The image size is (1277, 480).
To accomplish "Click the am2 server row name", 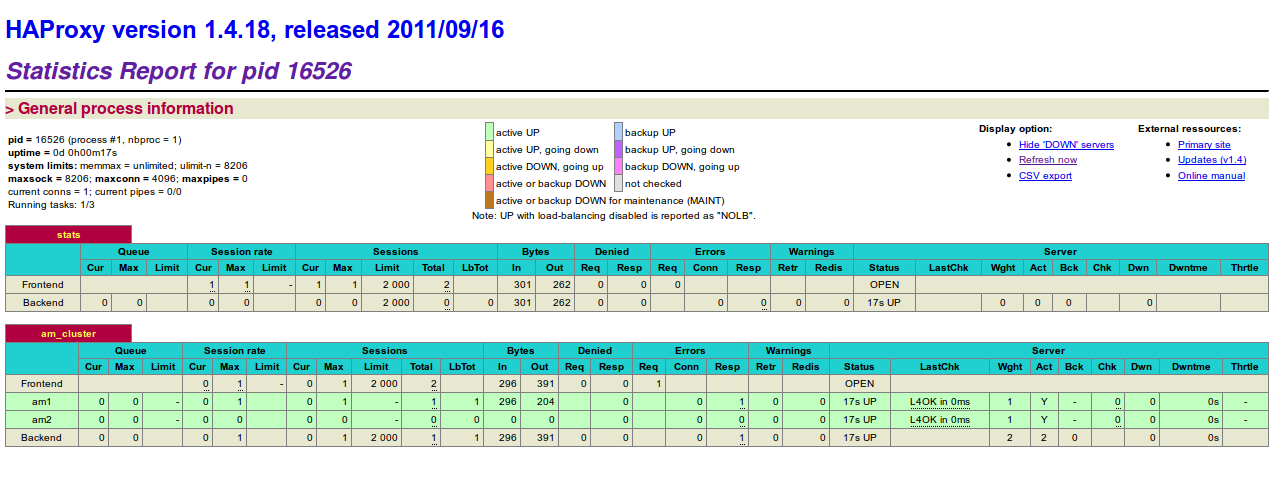I will pyautogui.click(x=42, y=420).
